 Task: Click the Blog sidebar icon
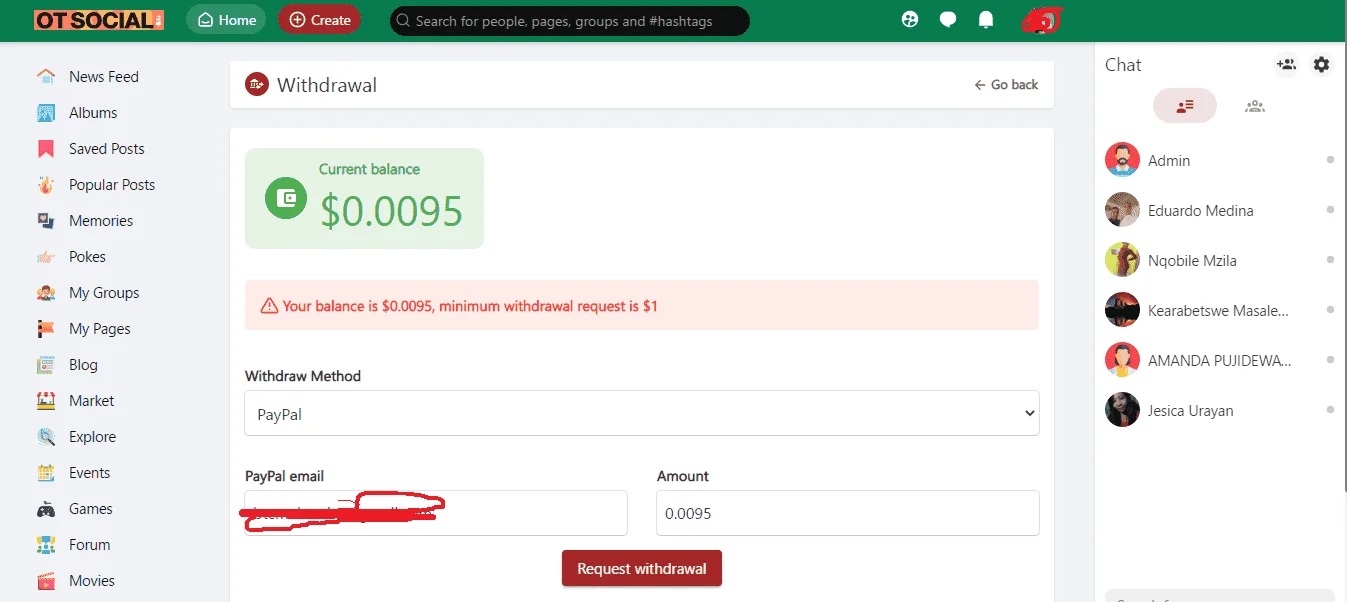pyautogui.click(x=46, y=365)
